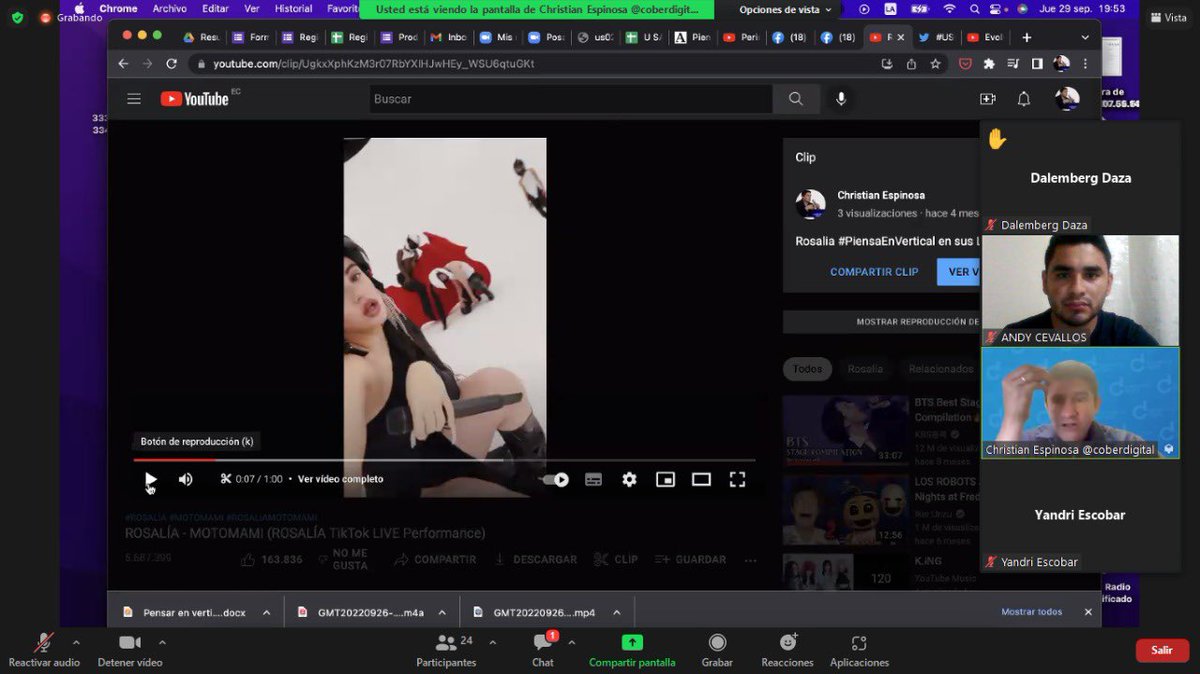Click 'NO ME GUSTA' dislike button
1200x674 pixels.
(343, 559)
